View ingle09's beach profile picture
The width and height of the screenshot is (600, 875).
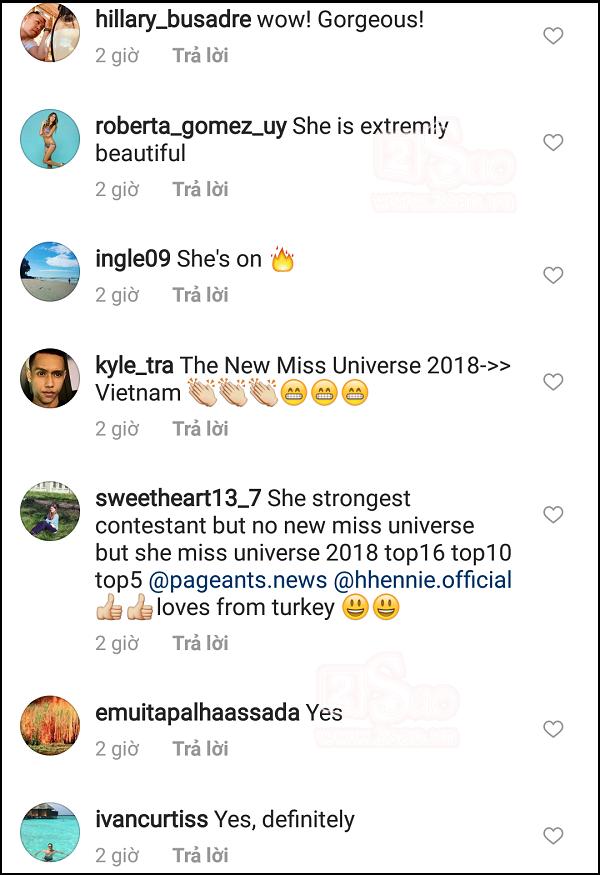50,272
